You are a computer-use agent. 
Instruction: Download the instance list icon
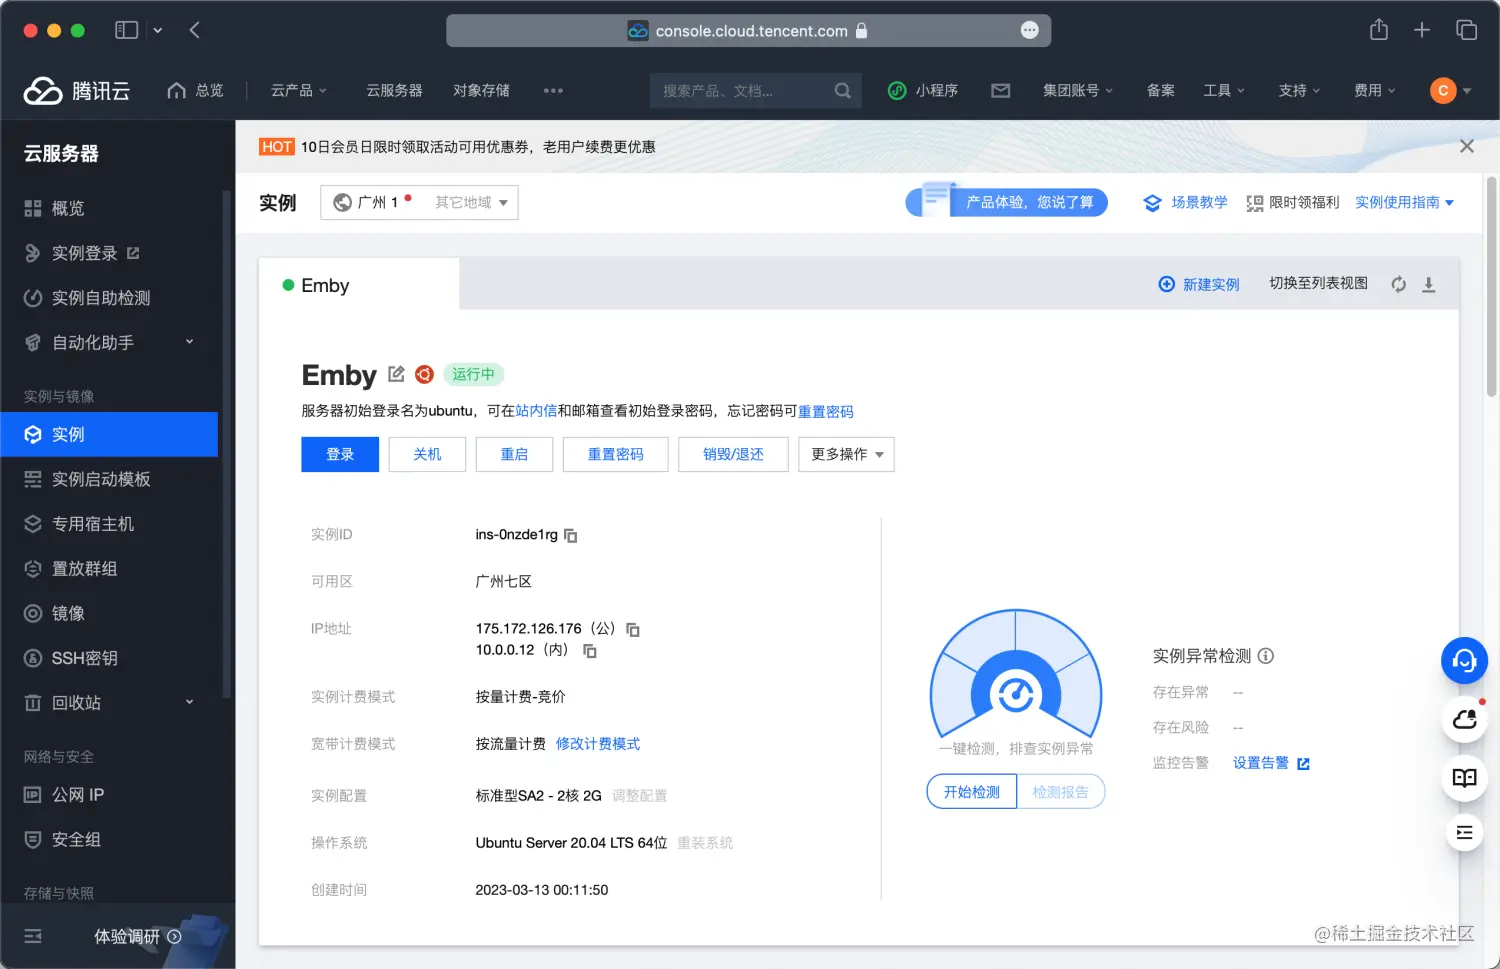(x=1429, y=285)
